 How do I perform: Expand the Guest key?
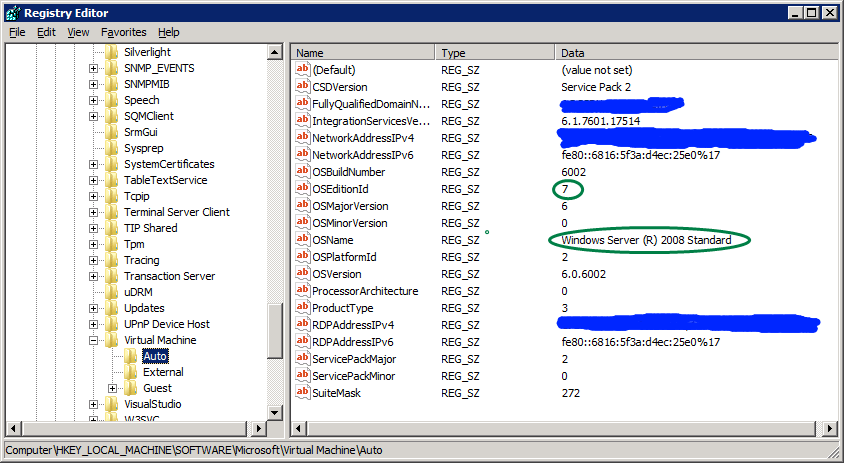(x=112, y=388)
